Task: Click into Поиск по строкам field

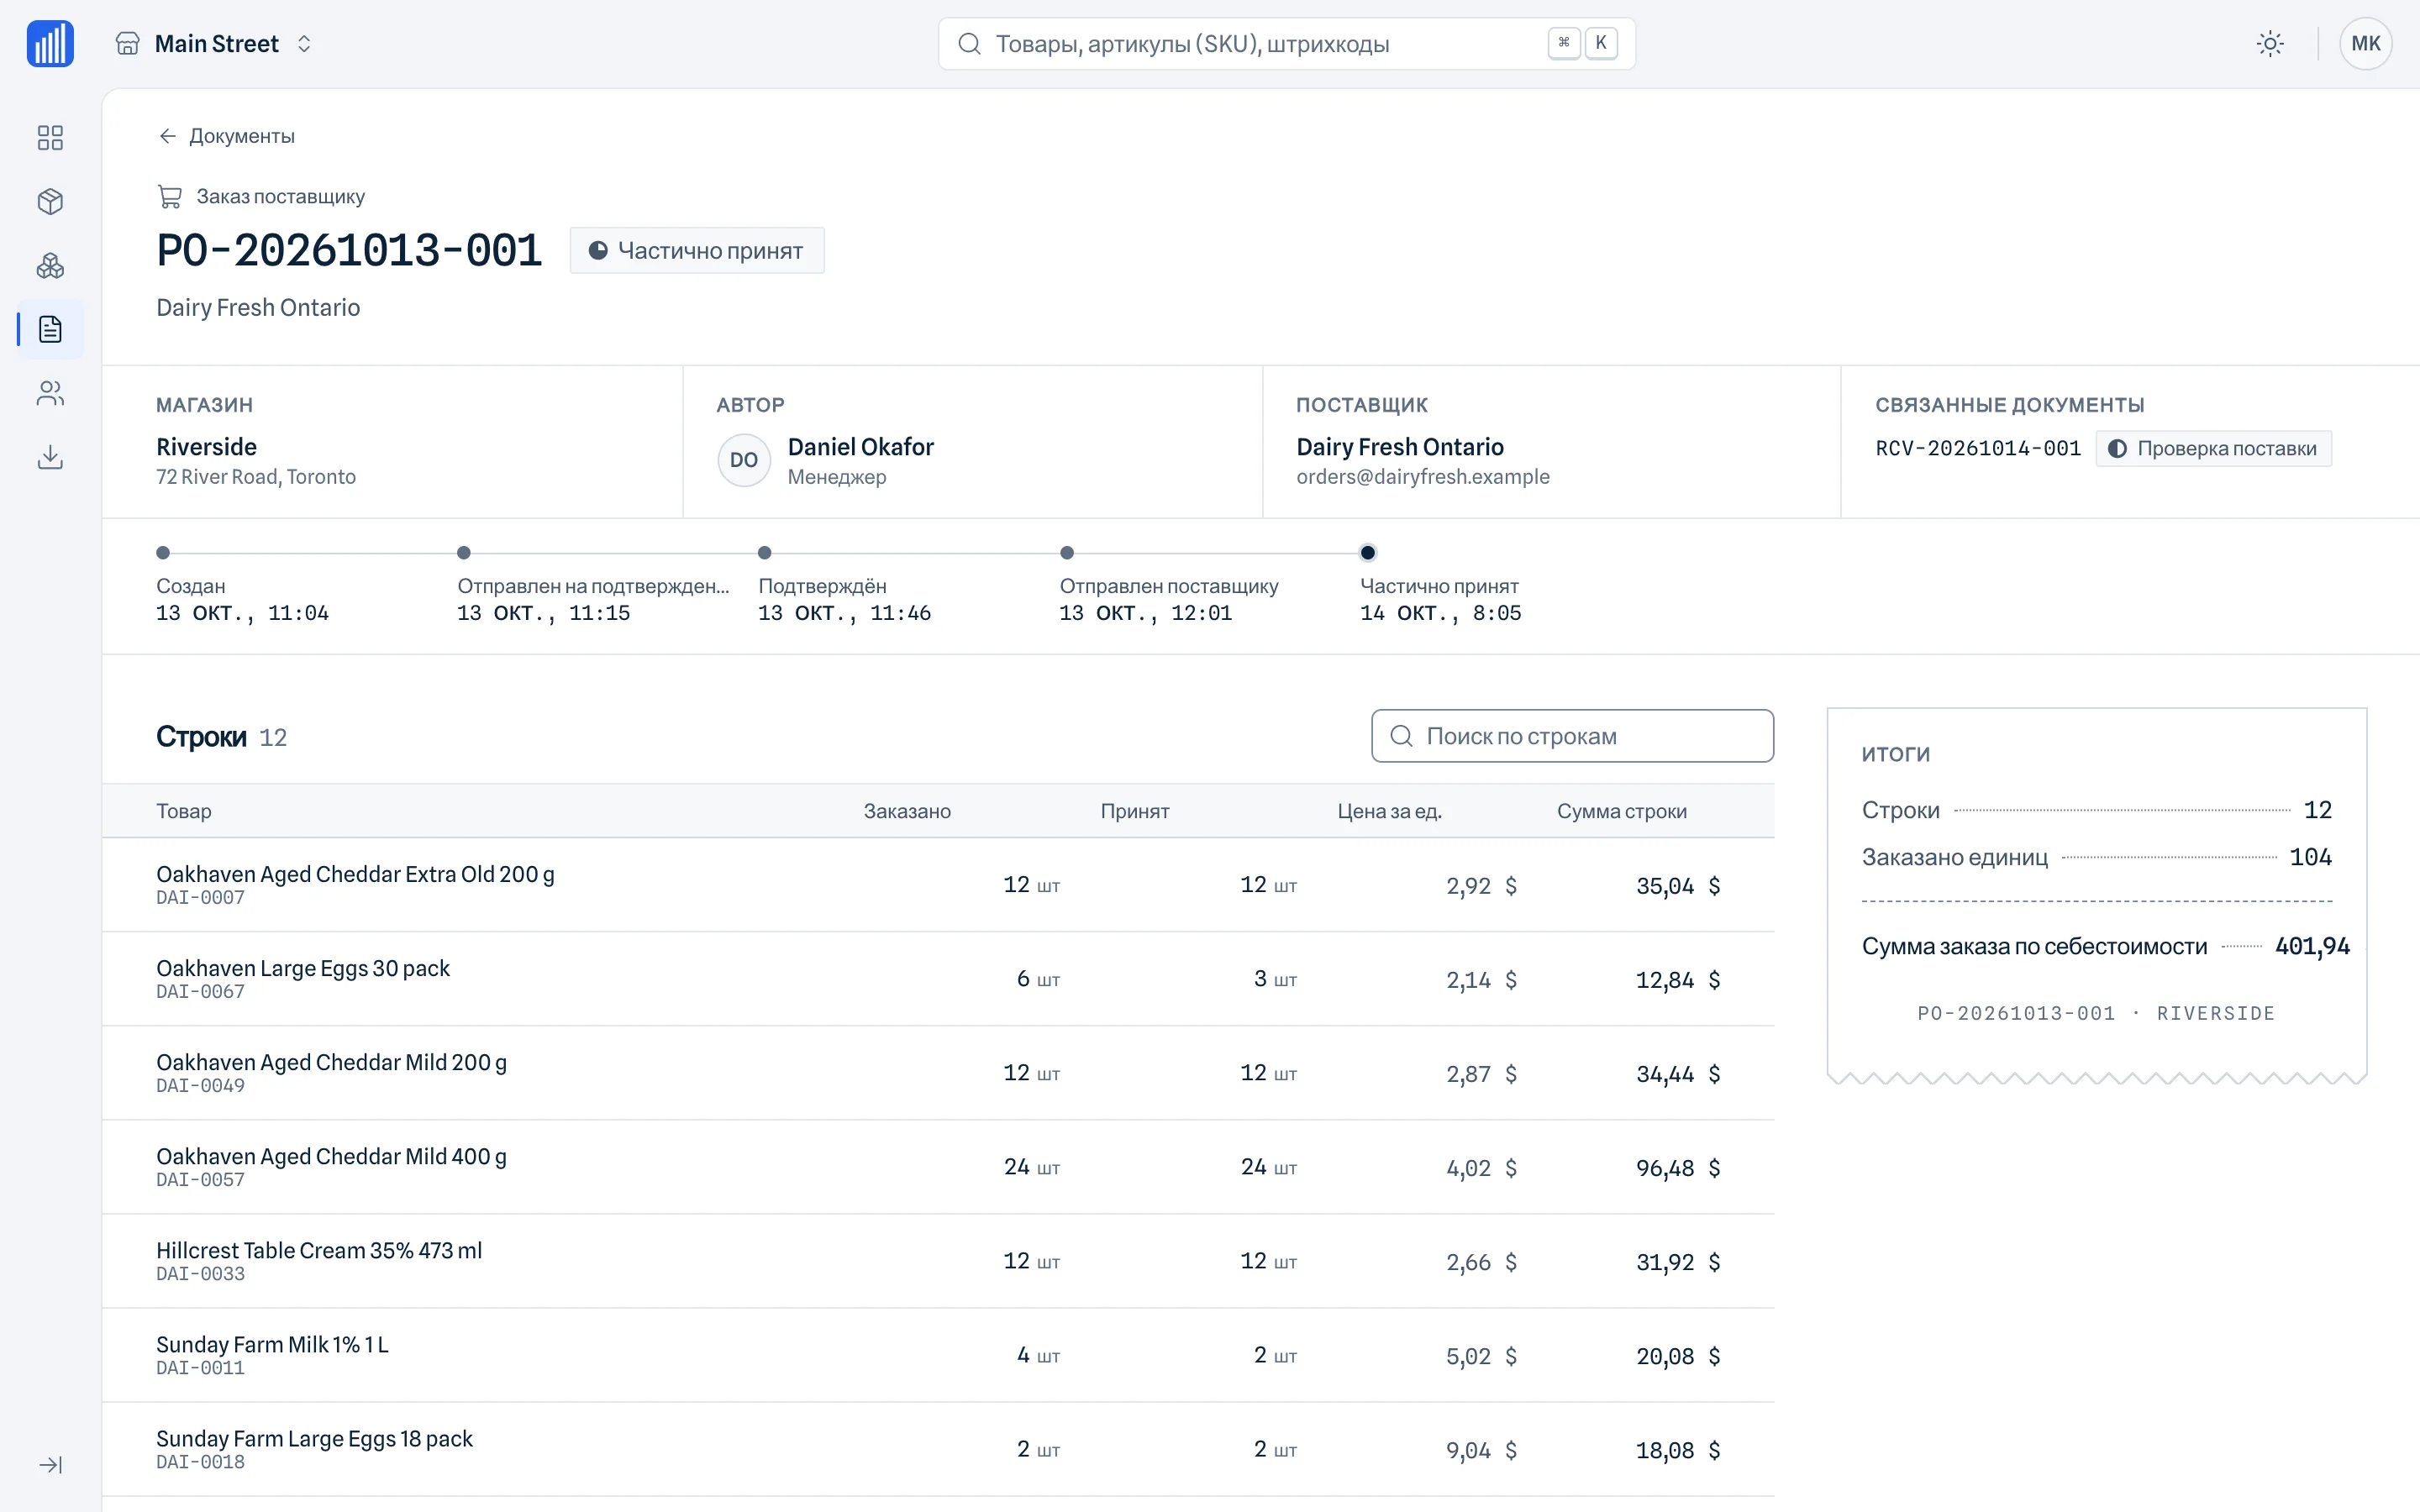Action: click(1572, 736)
